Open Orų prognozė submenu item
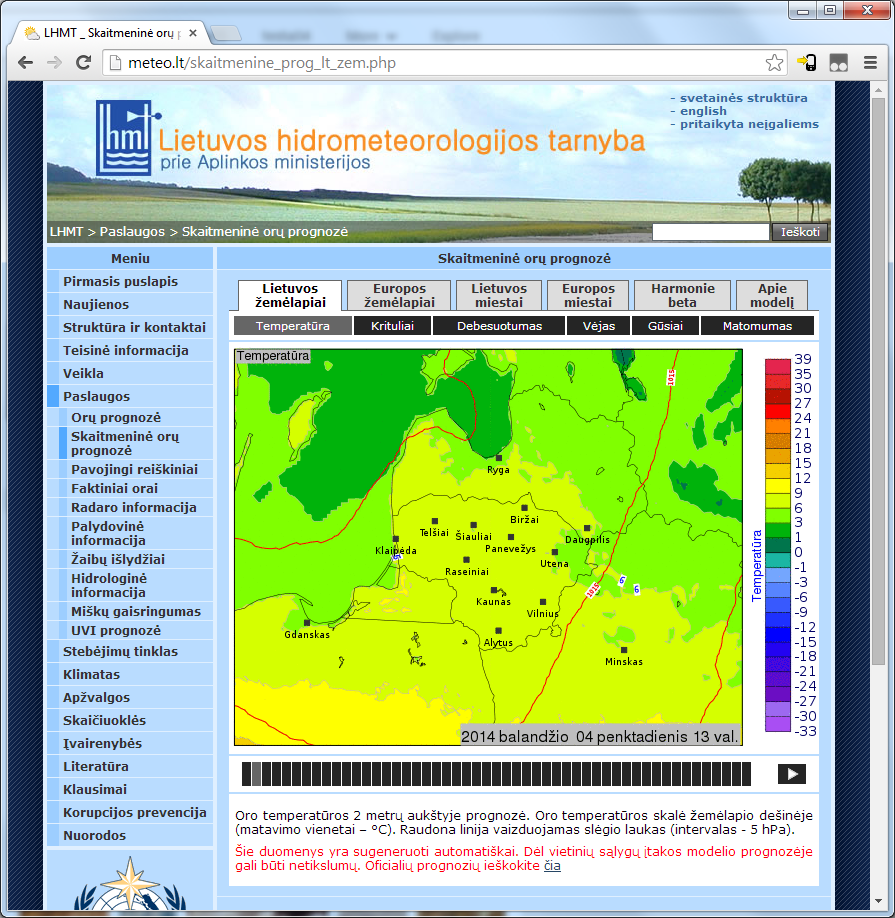895x918 pixels. click(x=136, y=417)
